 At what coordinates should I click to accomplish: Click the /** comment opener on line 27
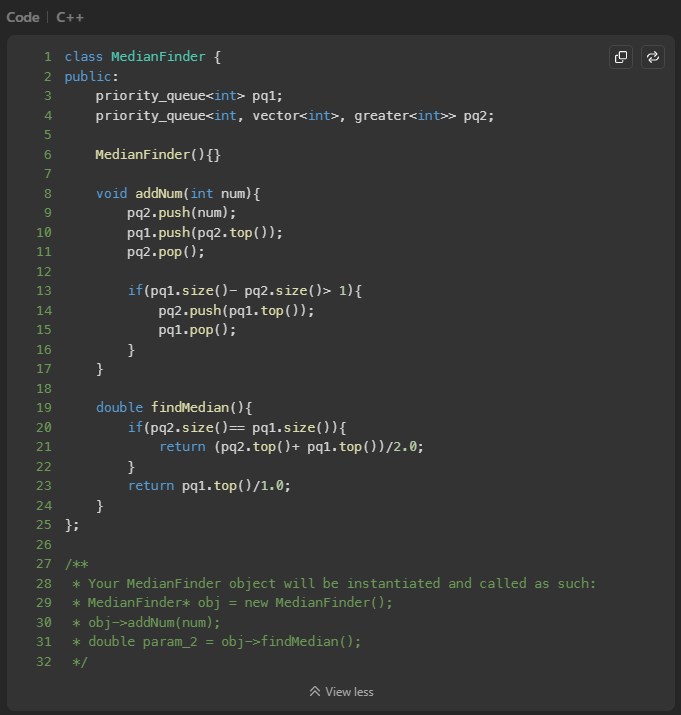click(x=77, y=565)
